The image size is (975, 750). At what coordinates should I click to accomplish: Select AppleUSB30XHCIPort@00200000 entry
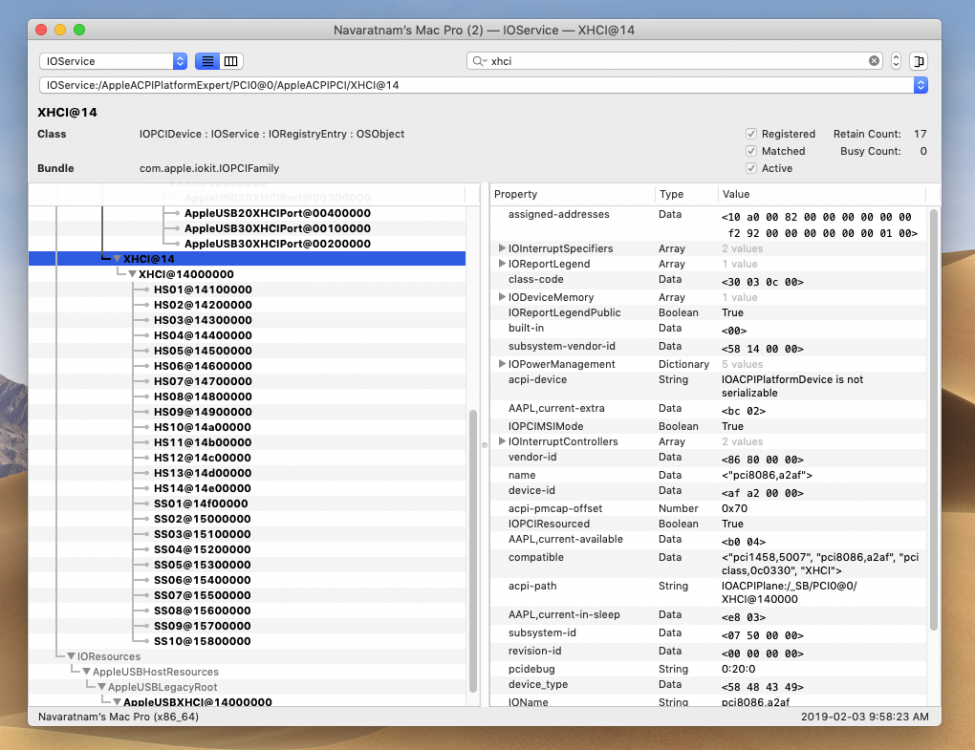(x=277, y=244)
